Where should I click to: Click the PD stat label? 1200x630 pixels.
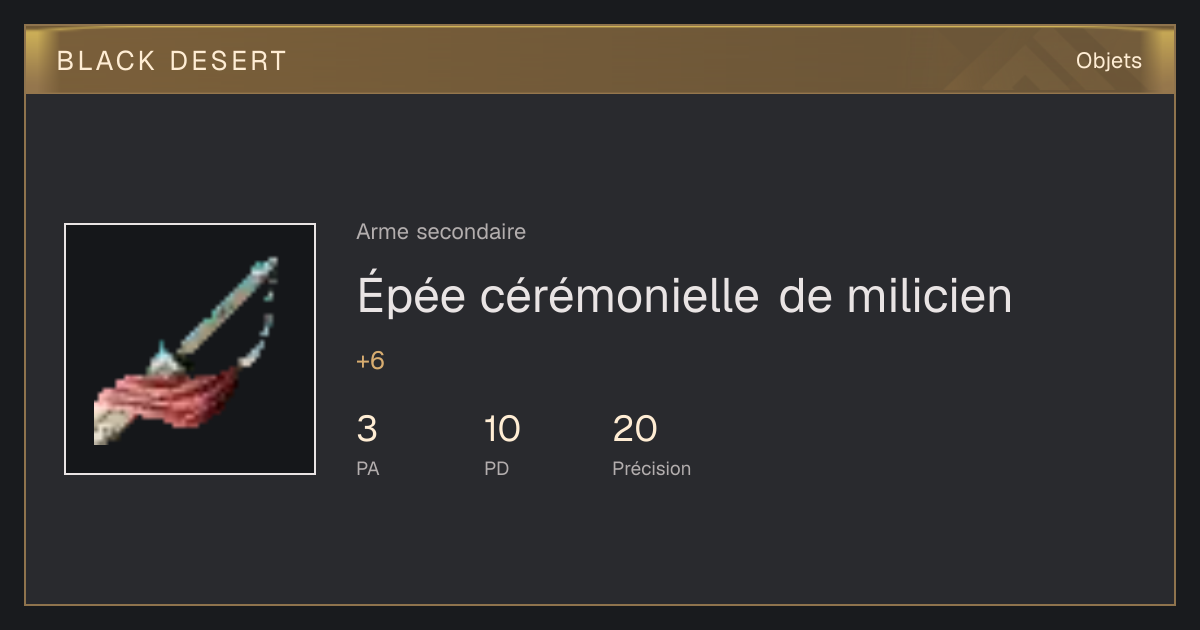pyautogui.click(x=496, y=468)
